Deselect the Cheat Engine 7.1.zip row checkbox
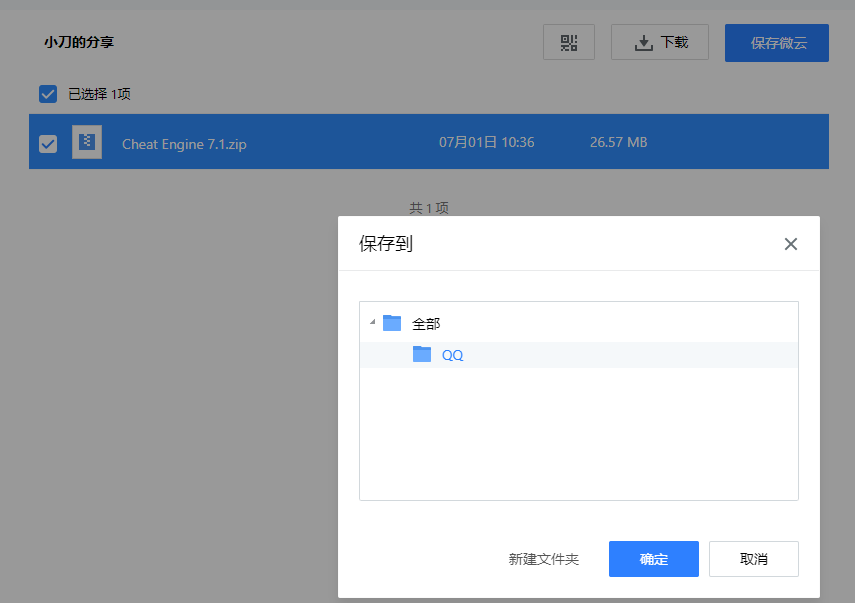 pyautogui.click(x=48, y=143)
